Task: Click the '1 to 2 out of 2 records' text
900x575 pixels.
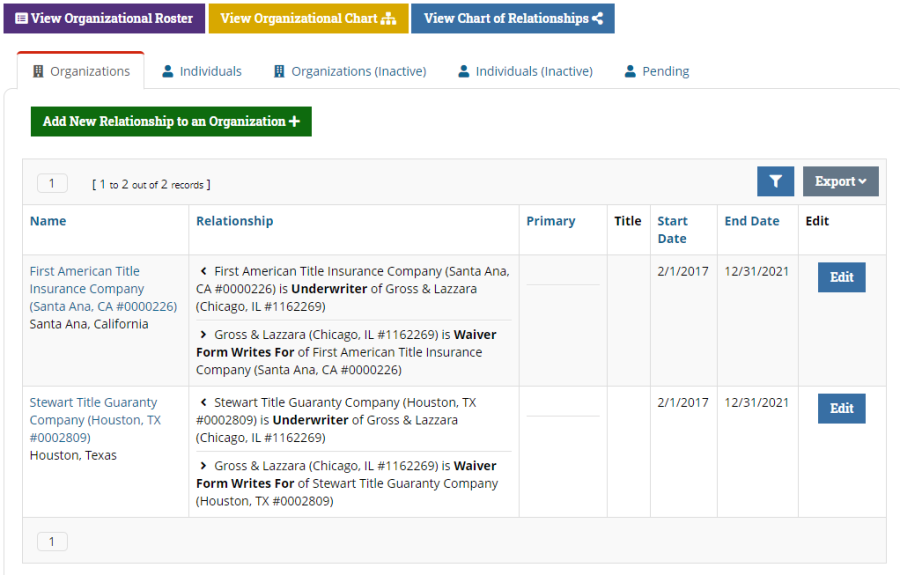Action: tap(152, 184)
